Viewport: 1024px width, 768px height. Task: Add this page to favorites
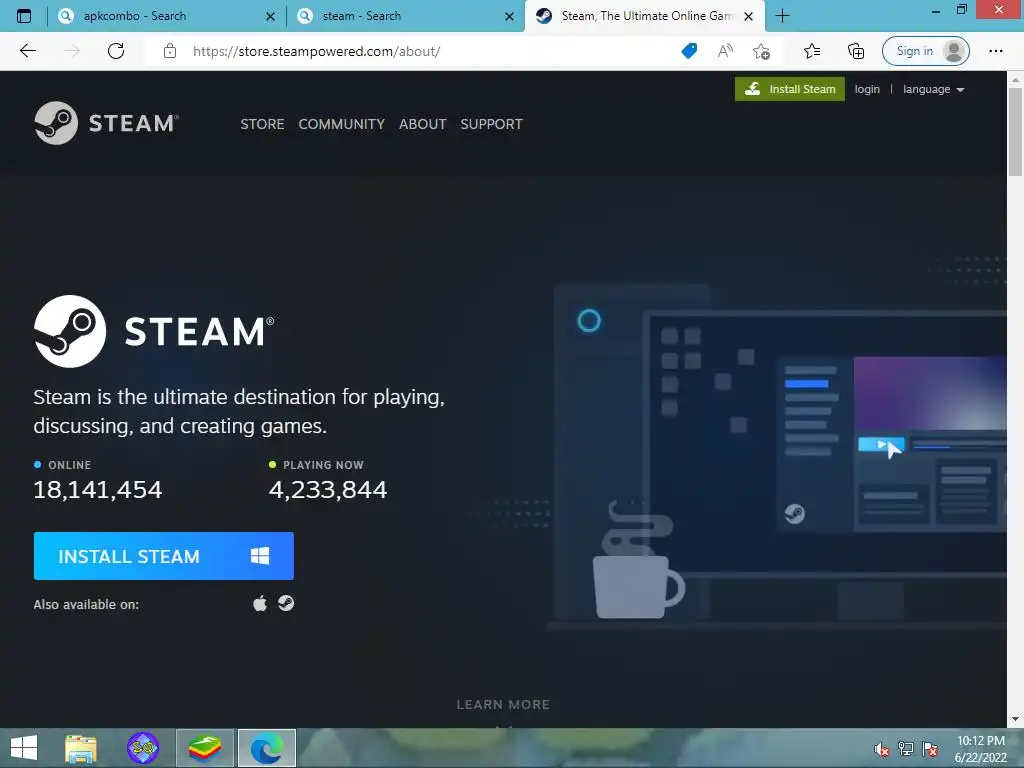tap(761, 51)
